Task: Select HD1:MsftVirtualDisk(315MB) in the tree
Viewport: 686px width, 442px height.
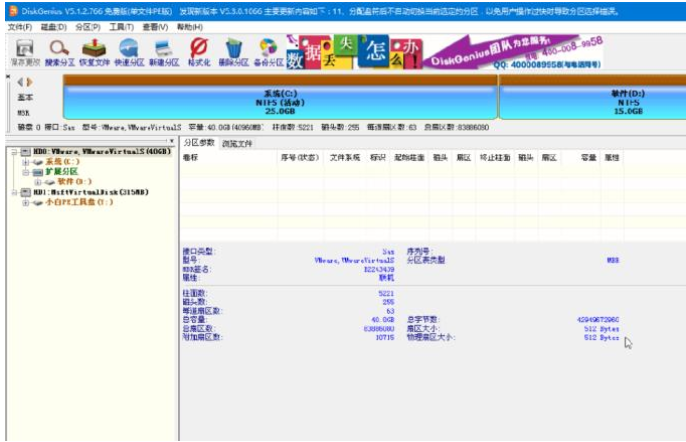Action: 91,192
